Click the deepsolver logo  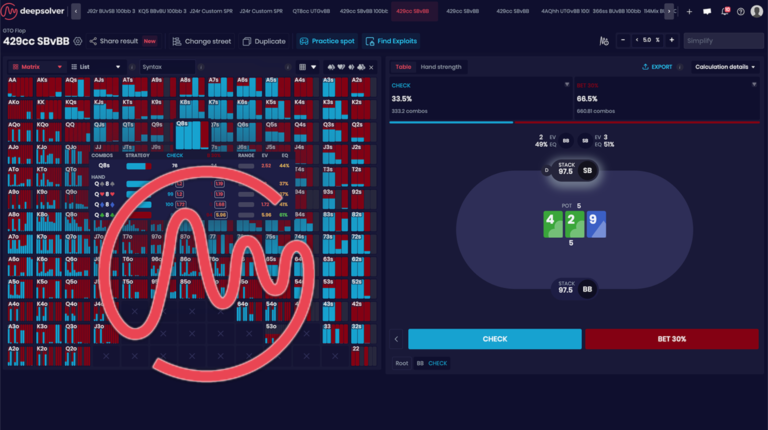point(32,11)
